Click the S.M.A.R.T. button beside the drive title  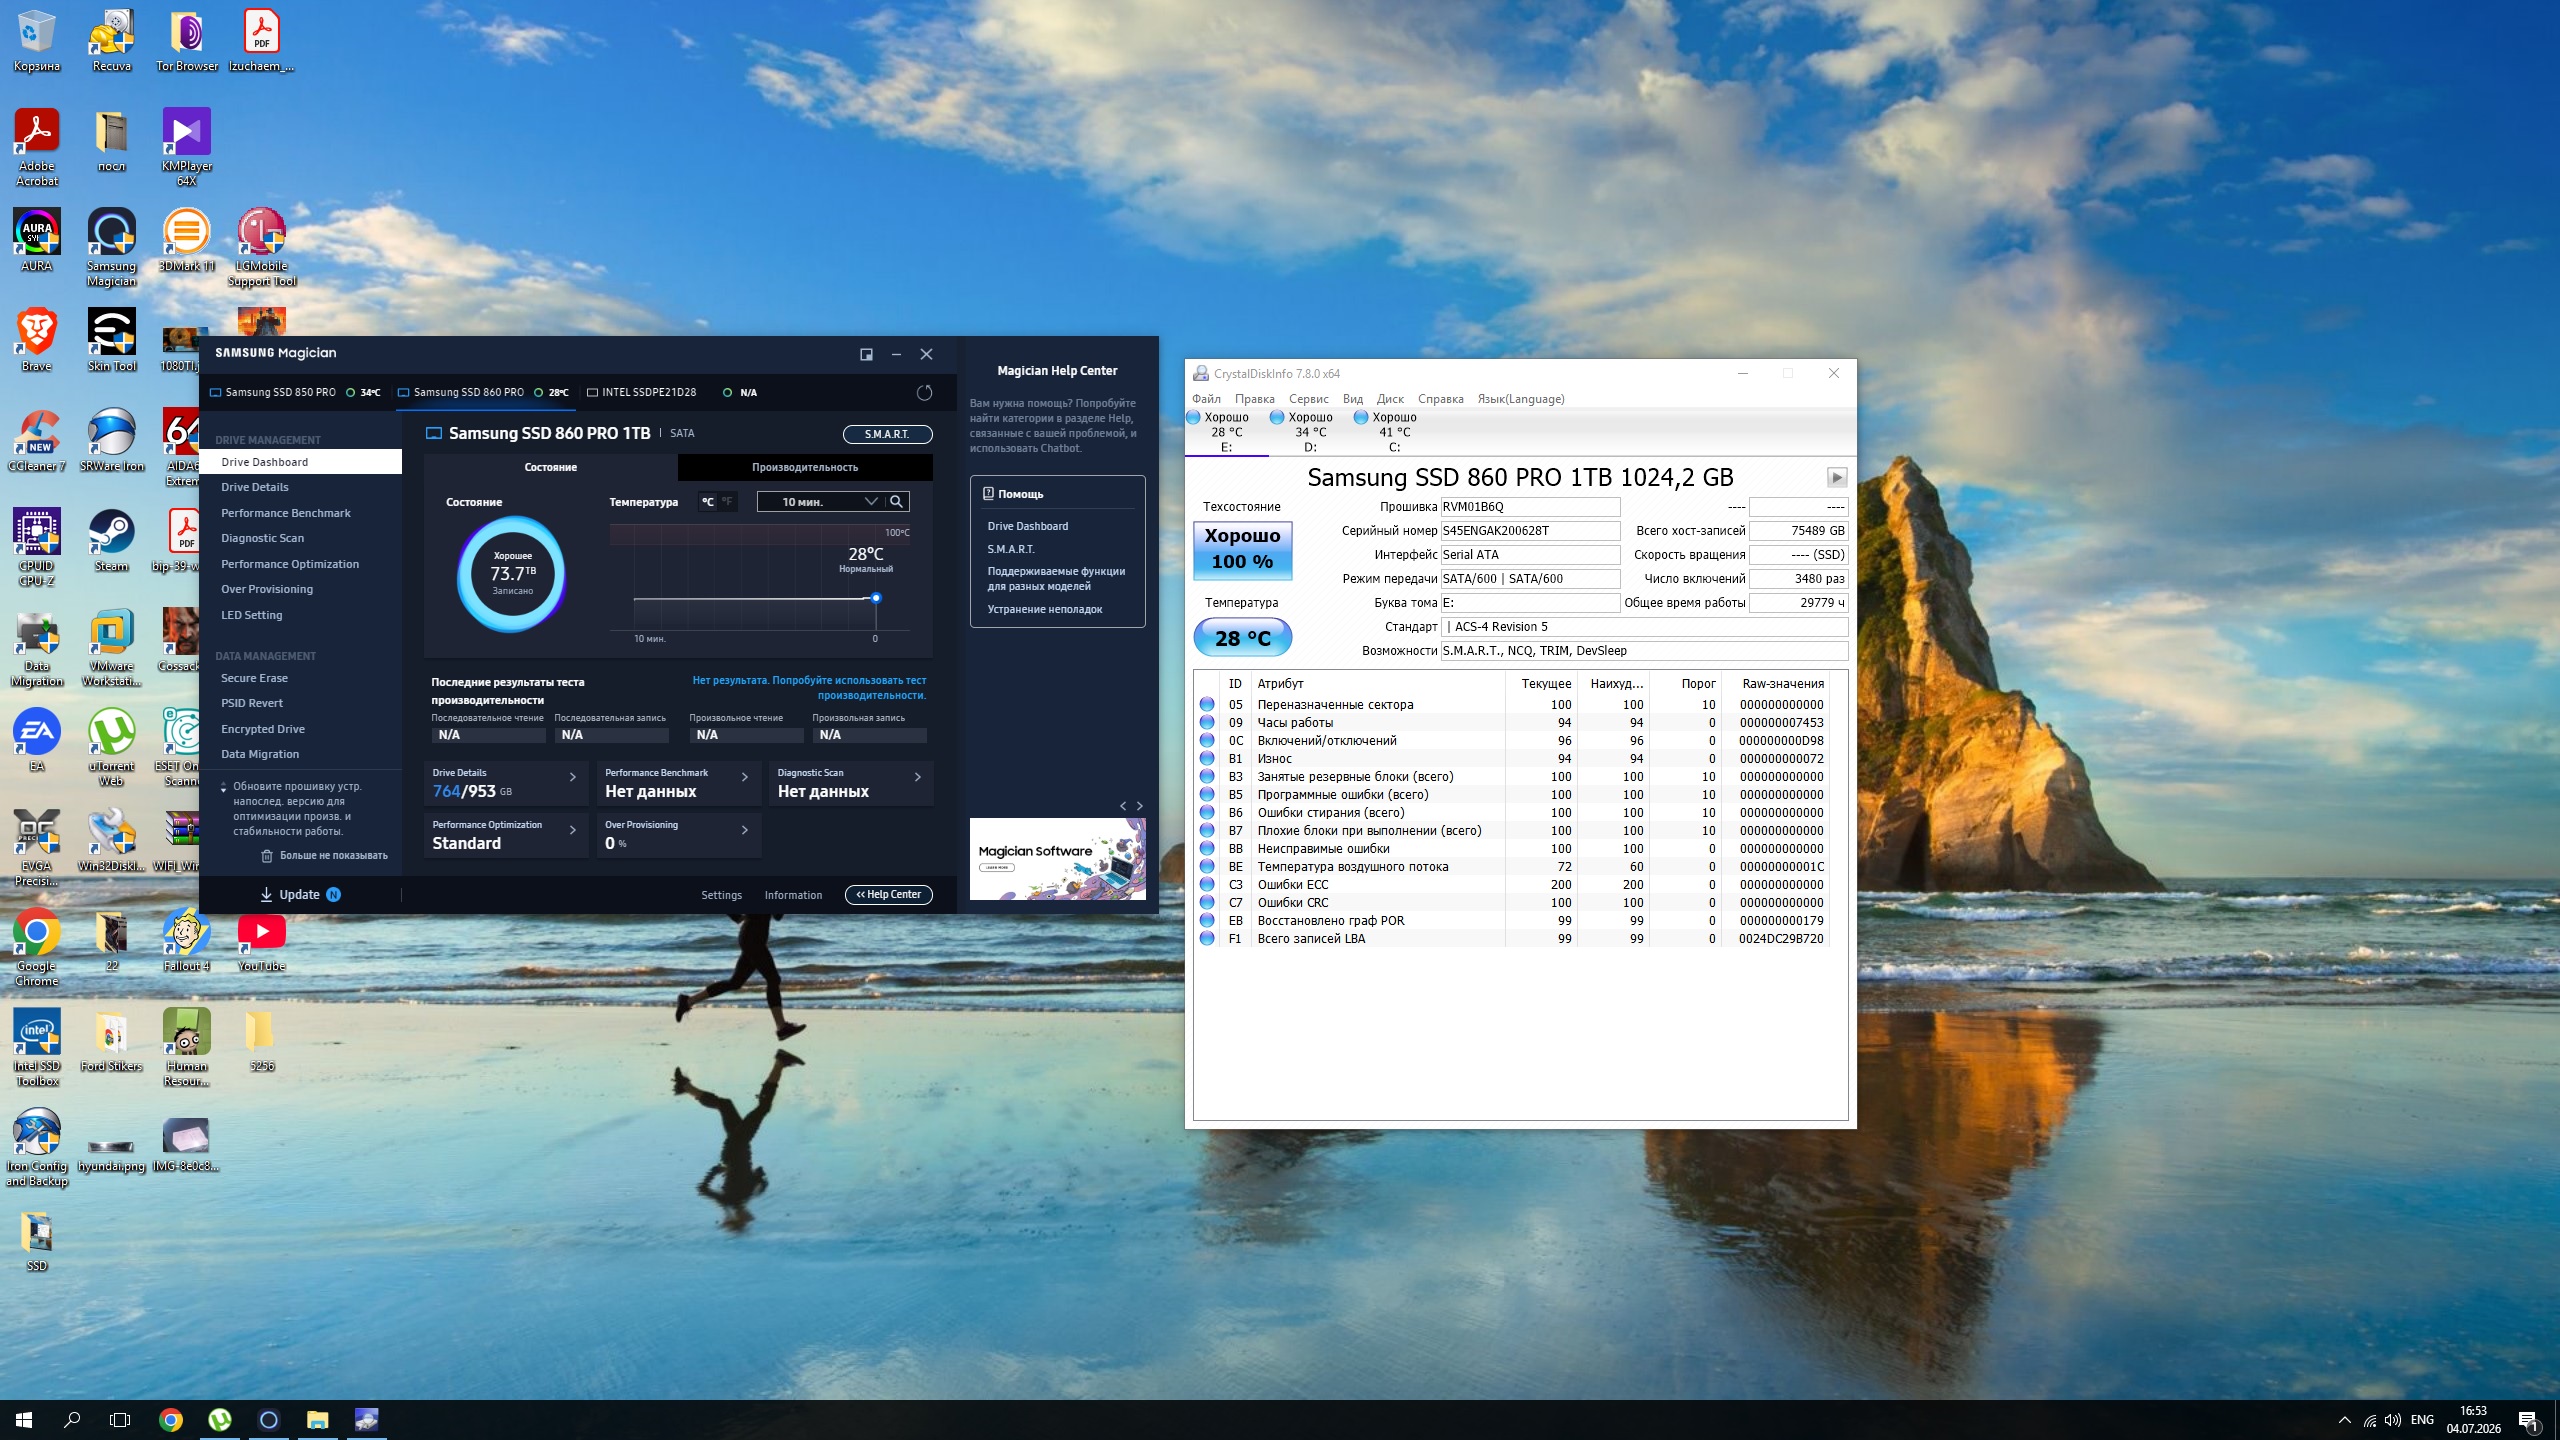[x=887, y=434]
